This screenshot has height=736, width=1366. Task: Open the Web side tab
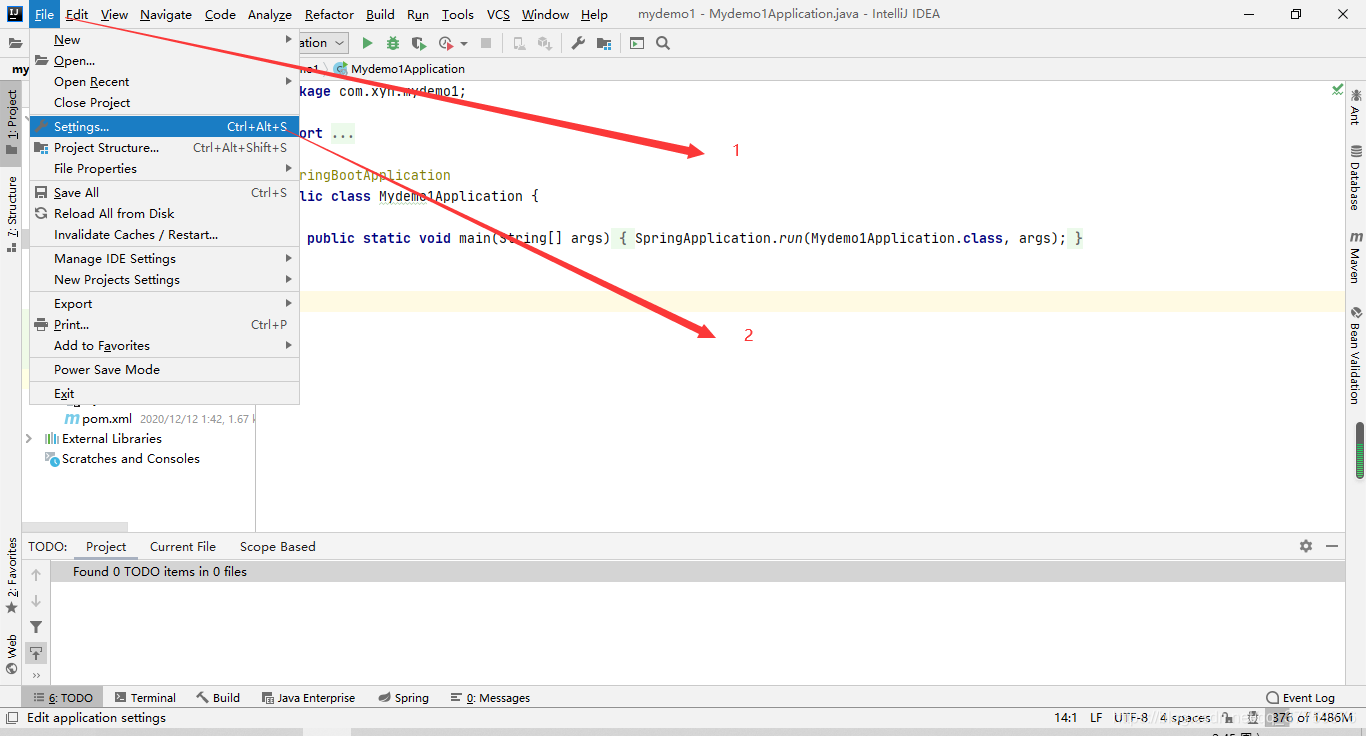click(x=12, y=654)
